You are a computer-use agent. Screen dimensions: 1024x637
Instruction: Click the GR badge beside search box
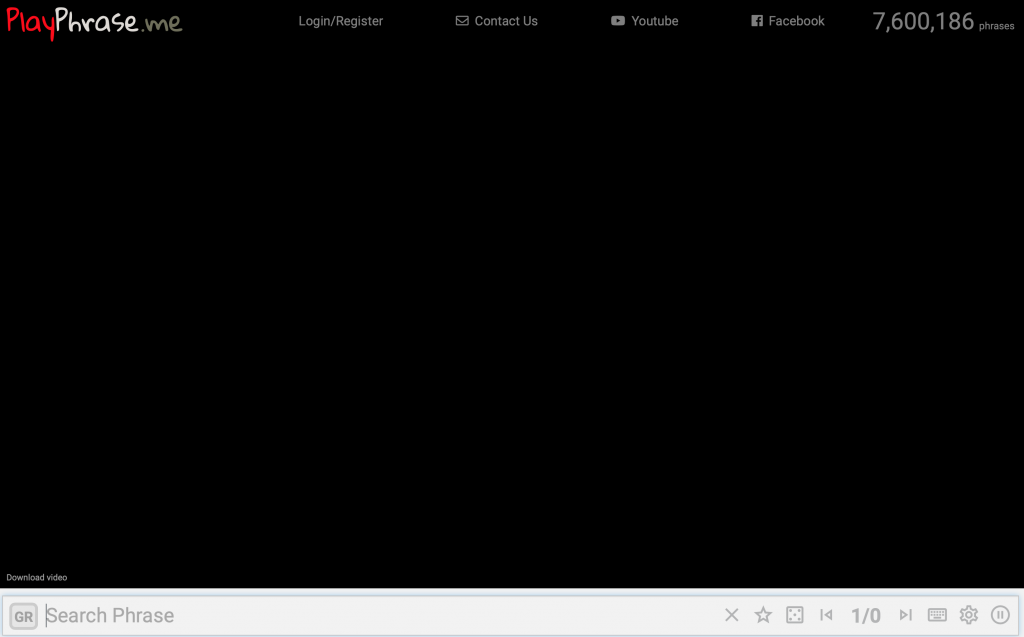coord(24,616)
